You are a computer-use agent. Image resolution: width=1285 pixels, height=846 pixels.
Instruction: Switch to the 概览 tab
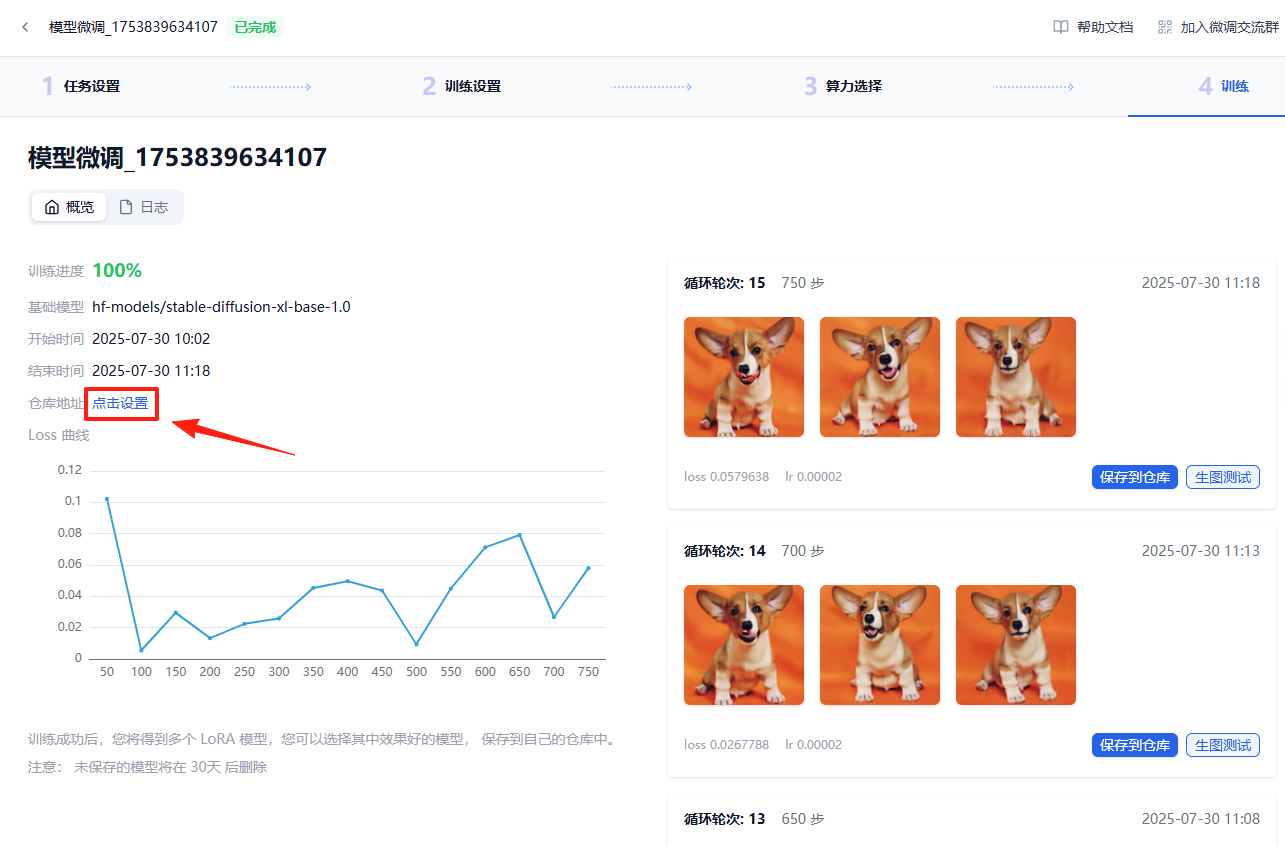[x=69, y=207]
